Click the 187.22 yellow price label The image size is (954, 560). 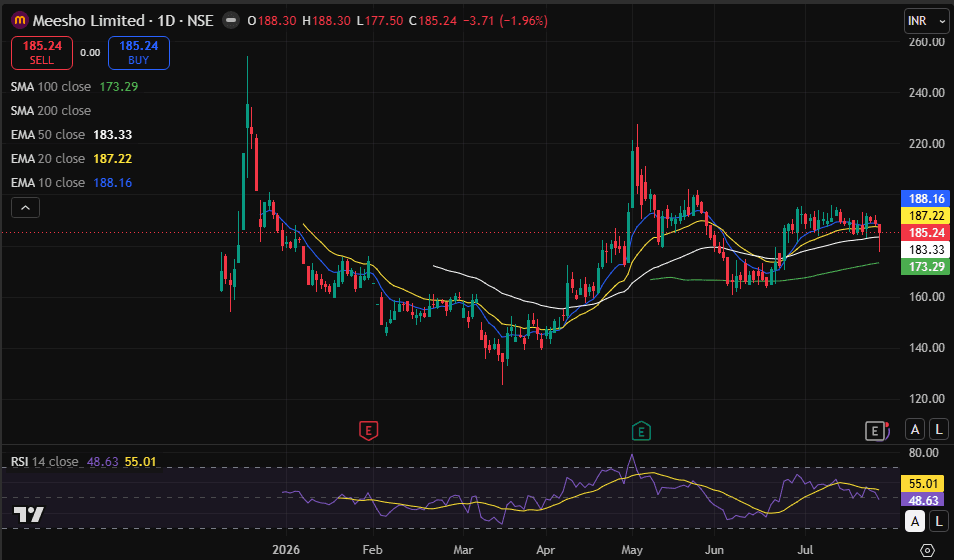pos(925,215)
